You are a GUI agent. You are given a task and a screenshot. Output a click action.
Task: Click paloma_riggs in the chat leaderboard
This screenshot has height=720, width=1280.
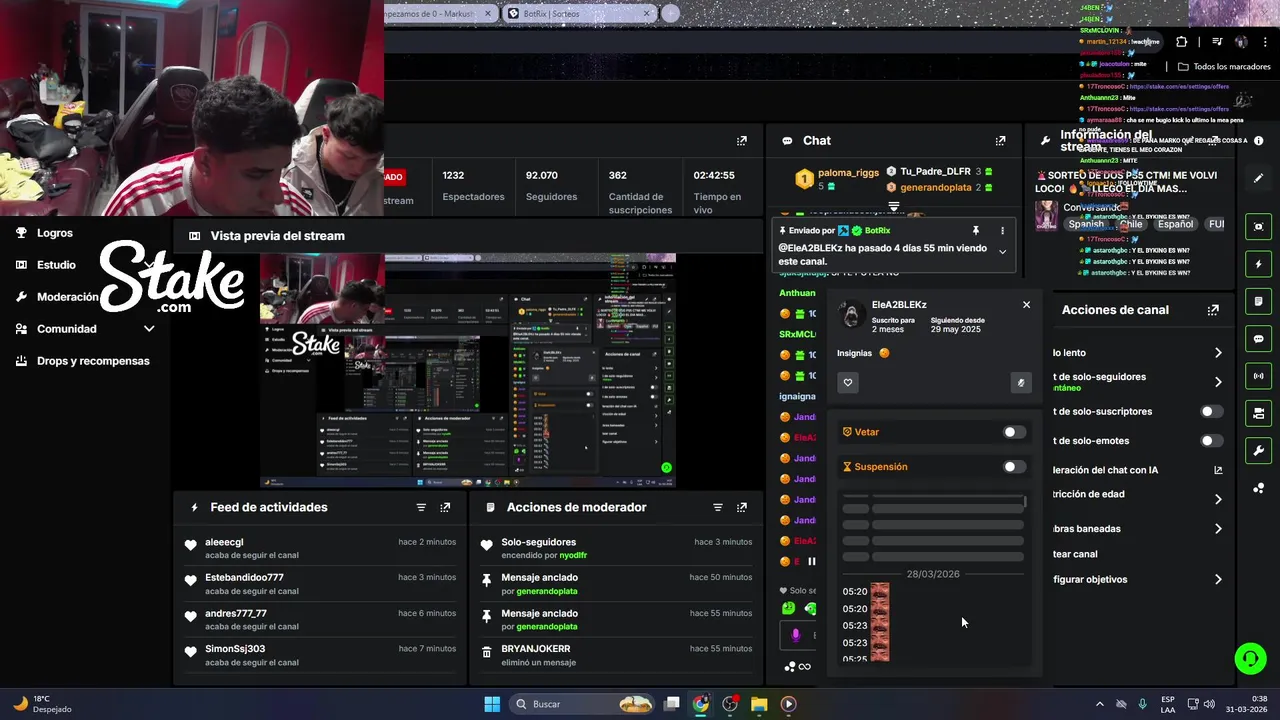pos(848,172)
